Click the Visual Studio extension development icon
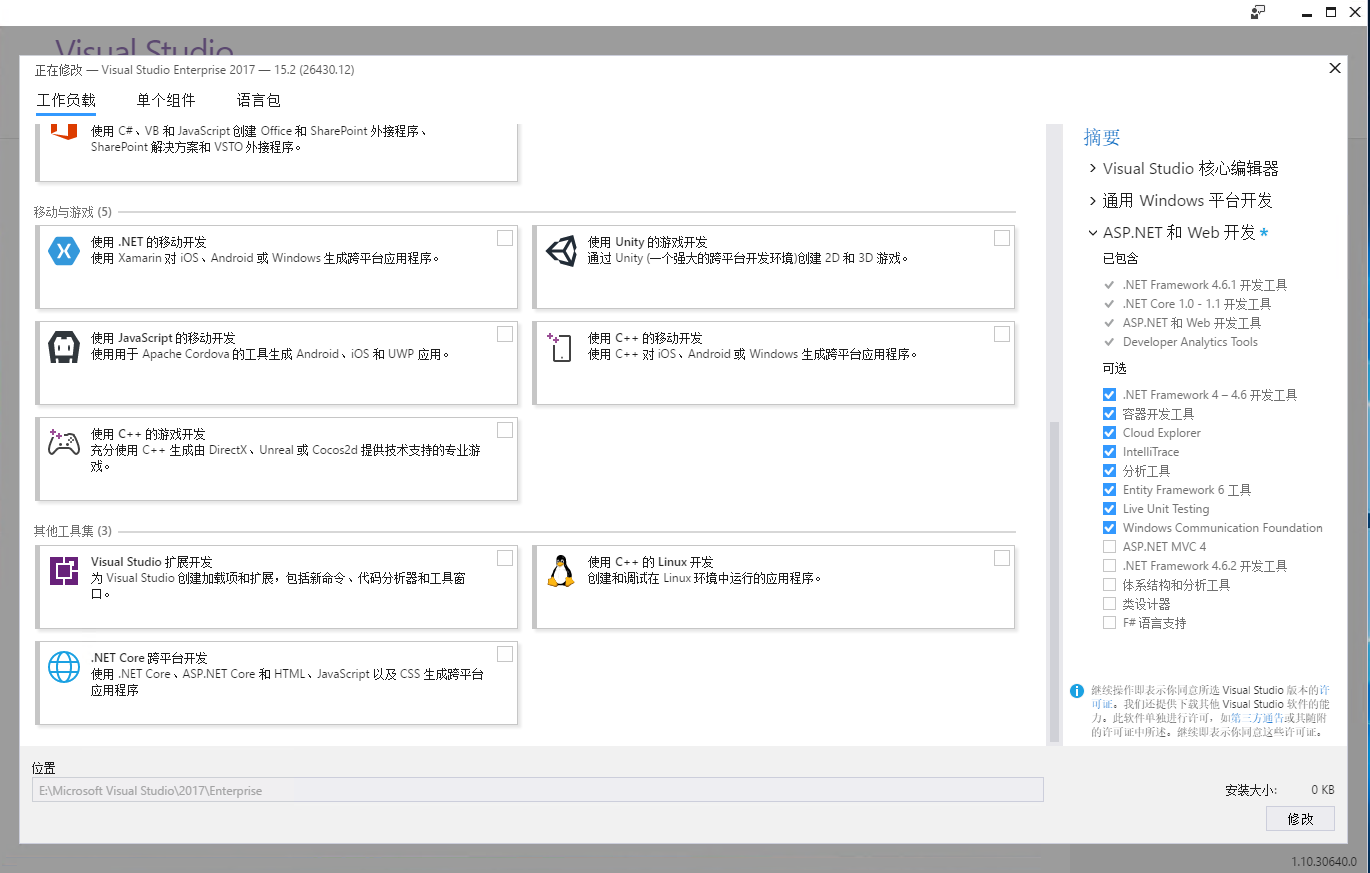Screen dimensions: 1370x873 click(x=63, y=570)
